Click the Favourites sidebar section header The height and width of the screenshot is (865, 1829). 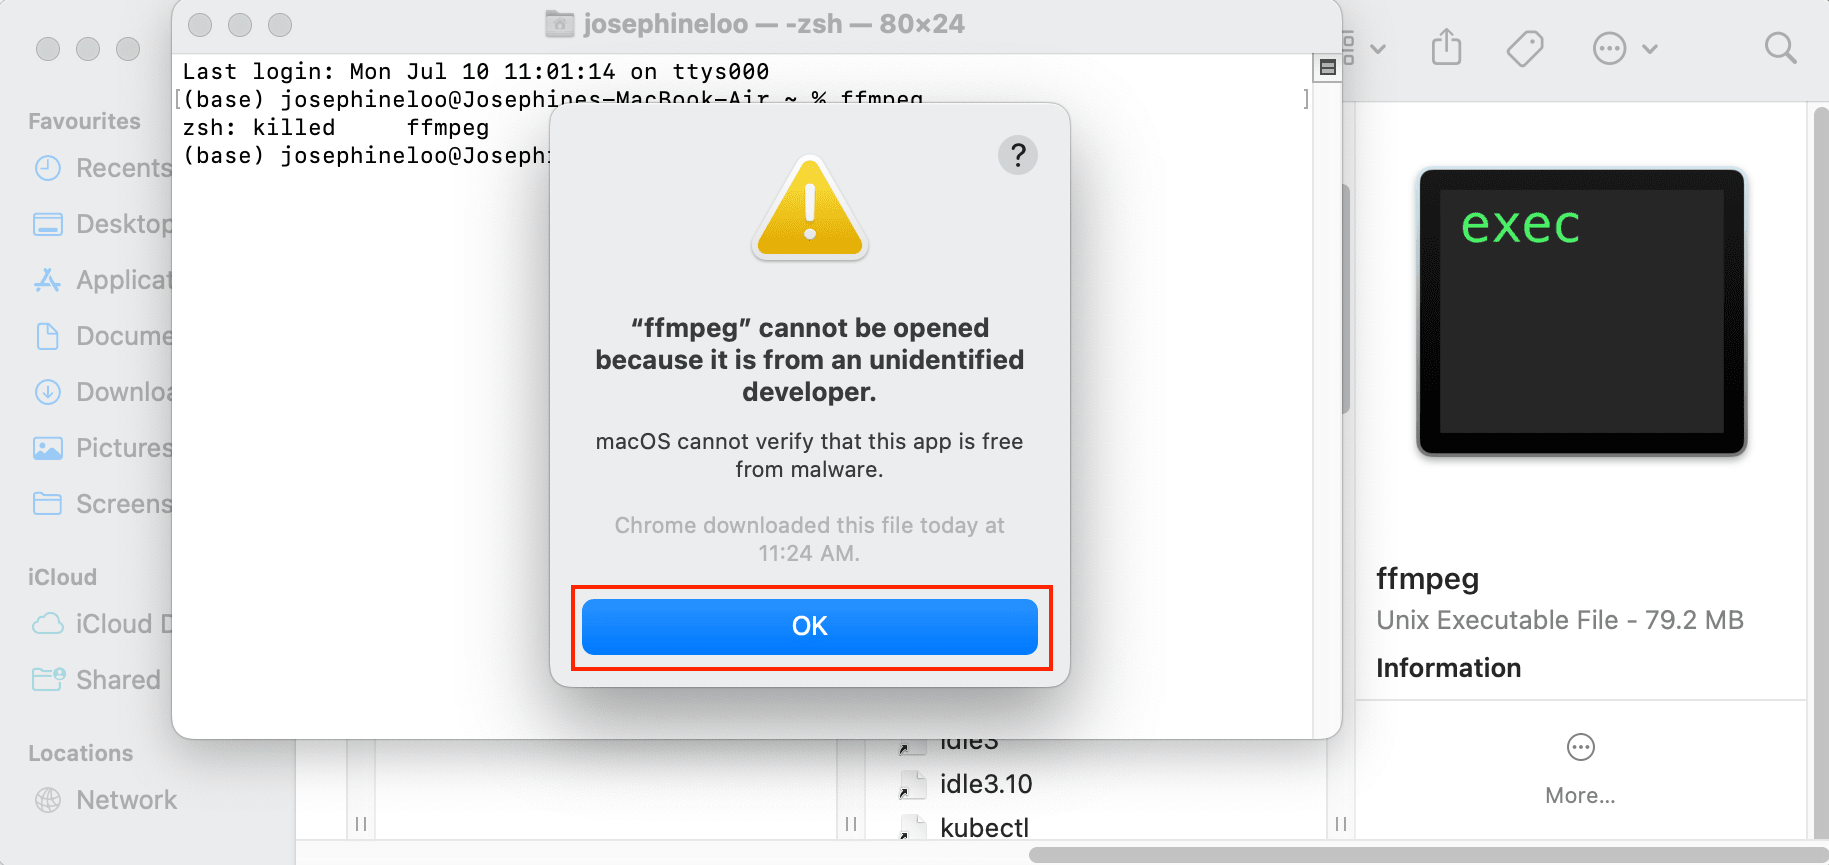(84, 121)
